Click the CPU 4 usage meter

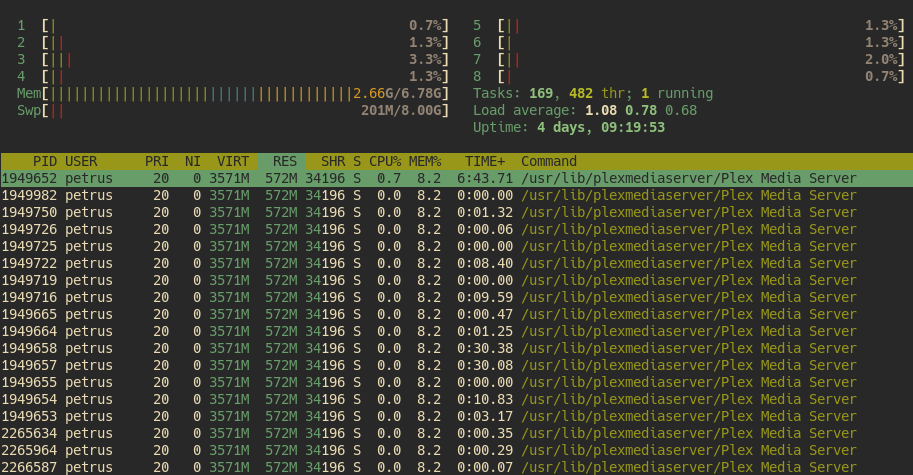point(233,76)
